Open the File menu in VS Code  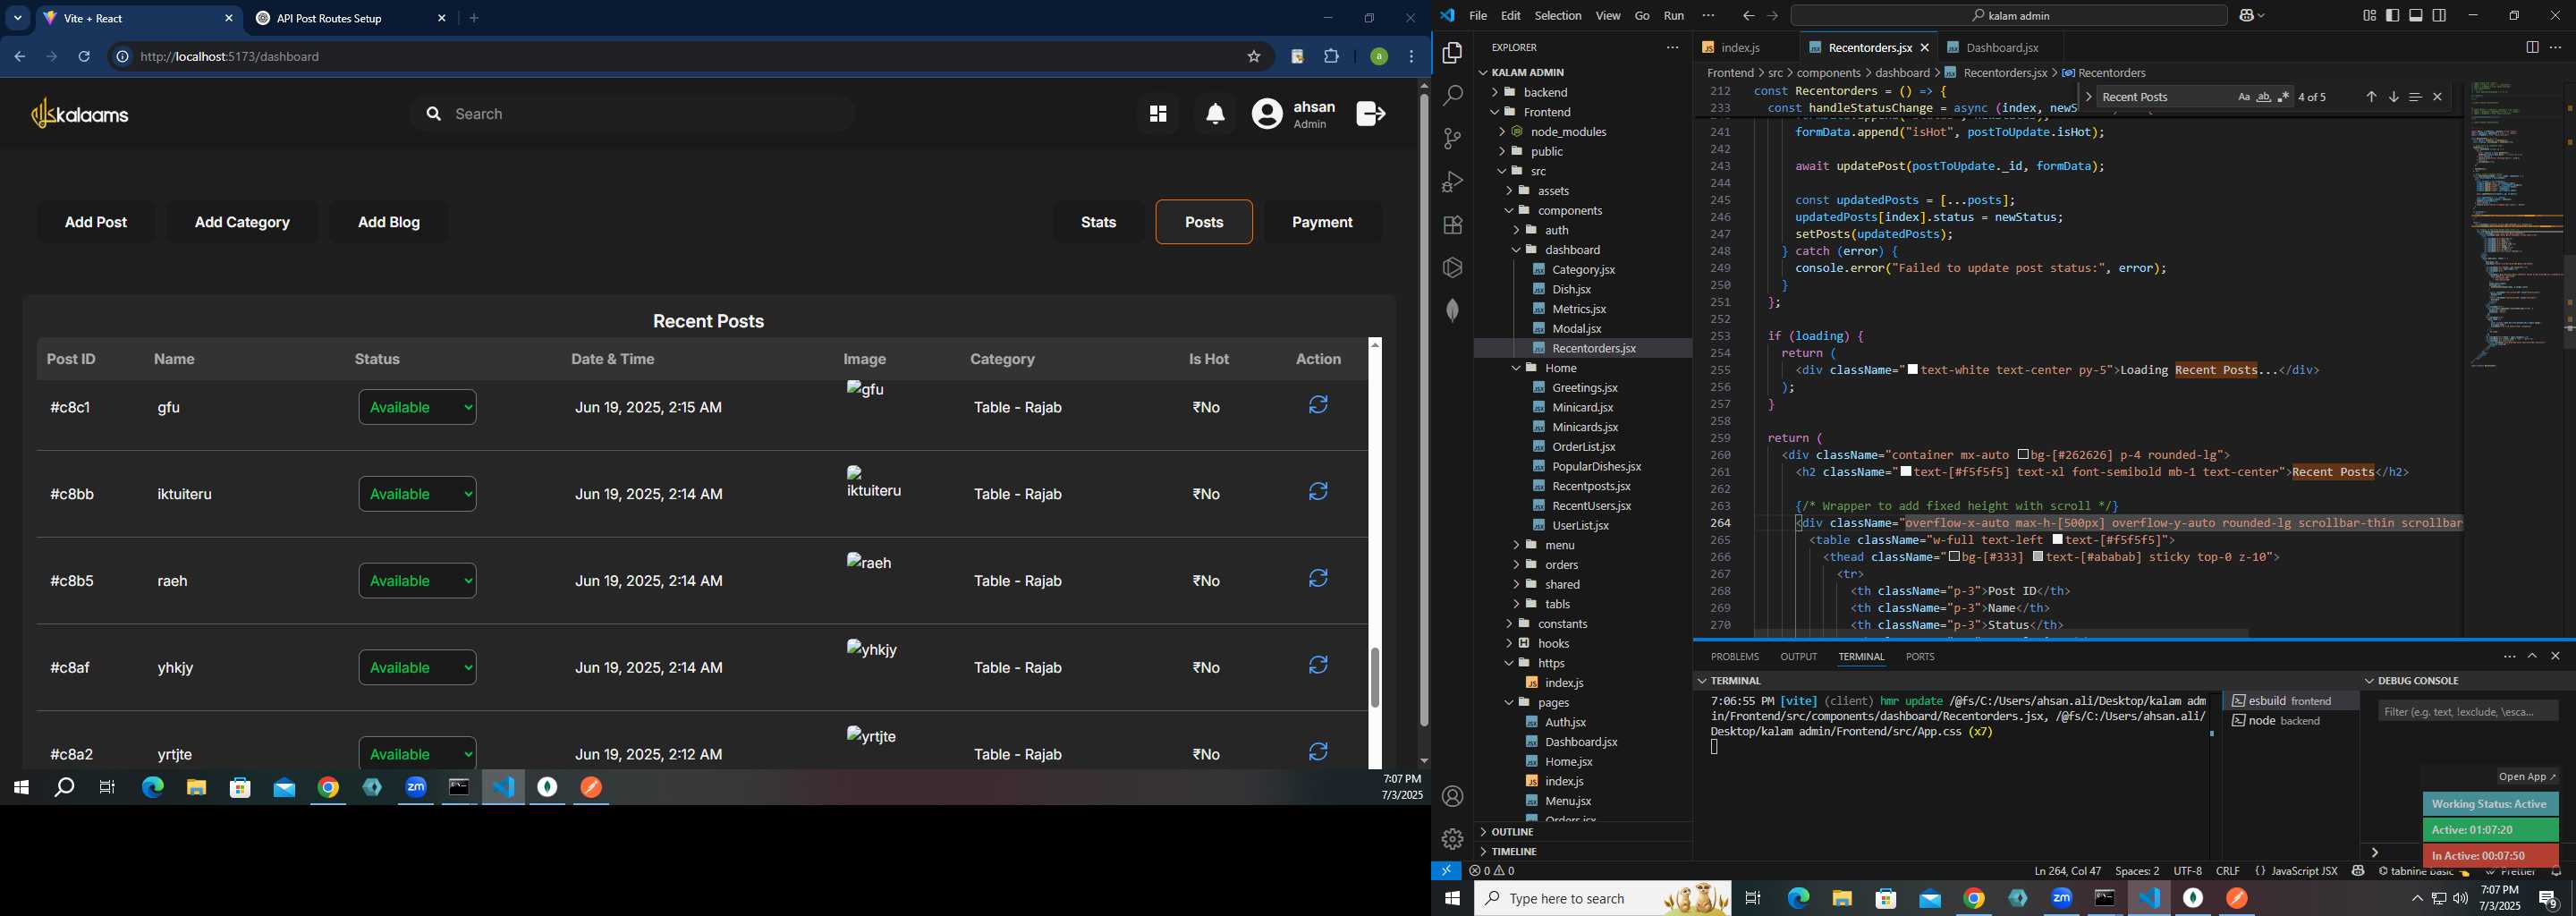(x=1478, y=16)
